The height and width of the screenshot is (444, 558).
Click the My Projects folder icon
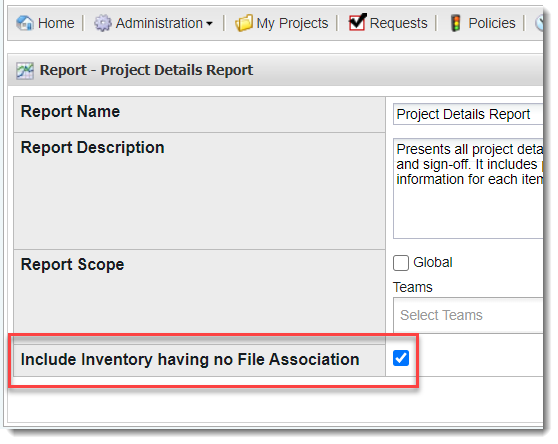pyautogui.click(x=244, y=23)
